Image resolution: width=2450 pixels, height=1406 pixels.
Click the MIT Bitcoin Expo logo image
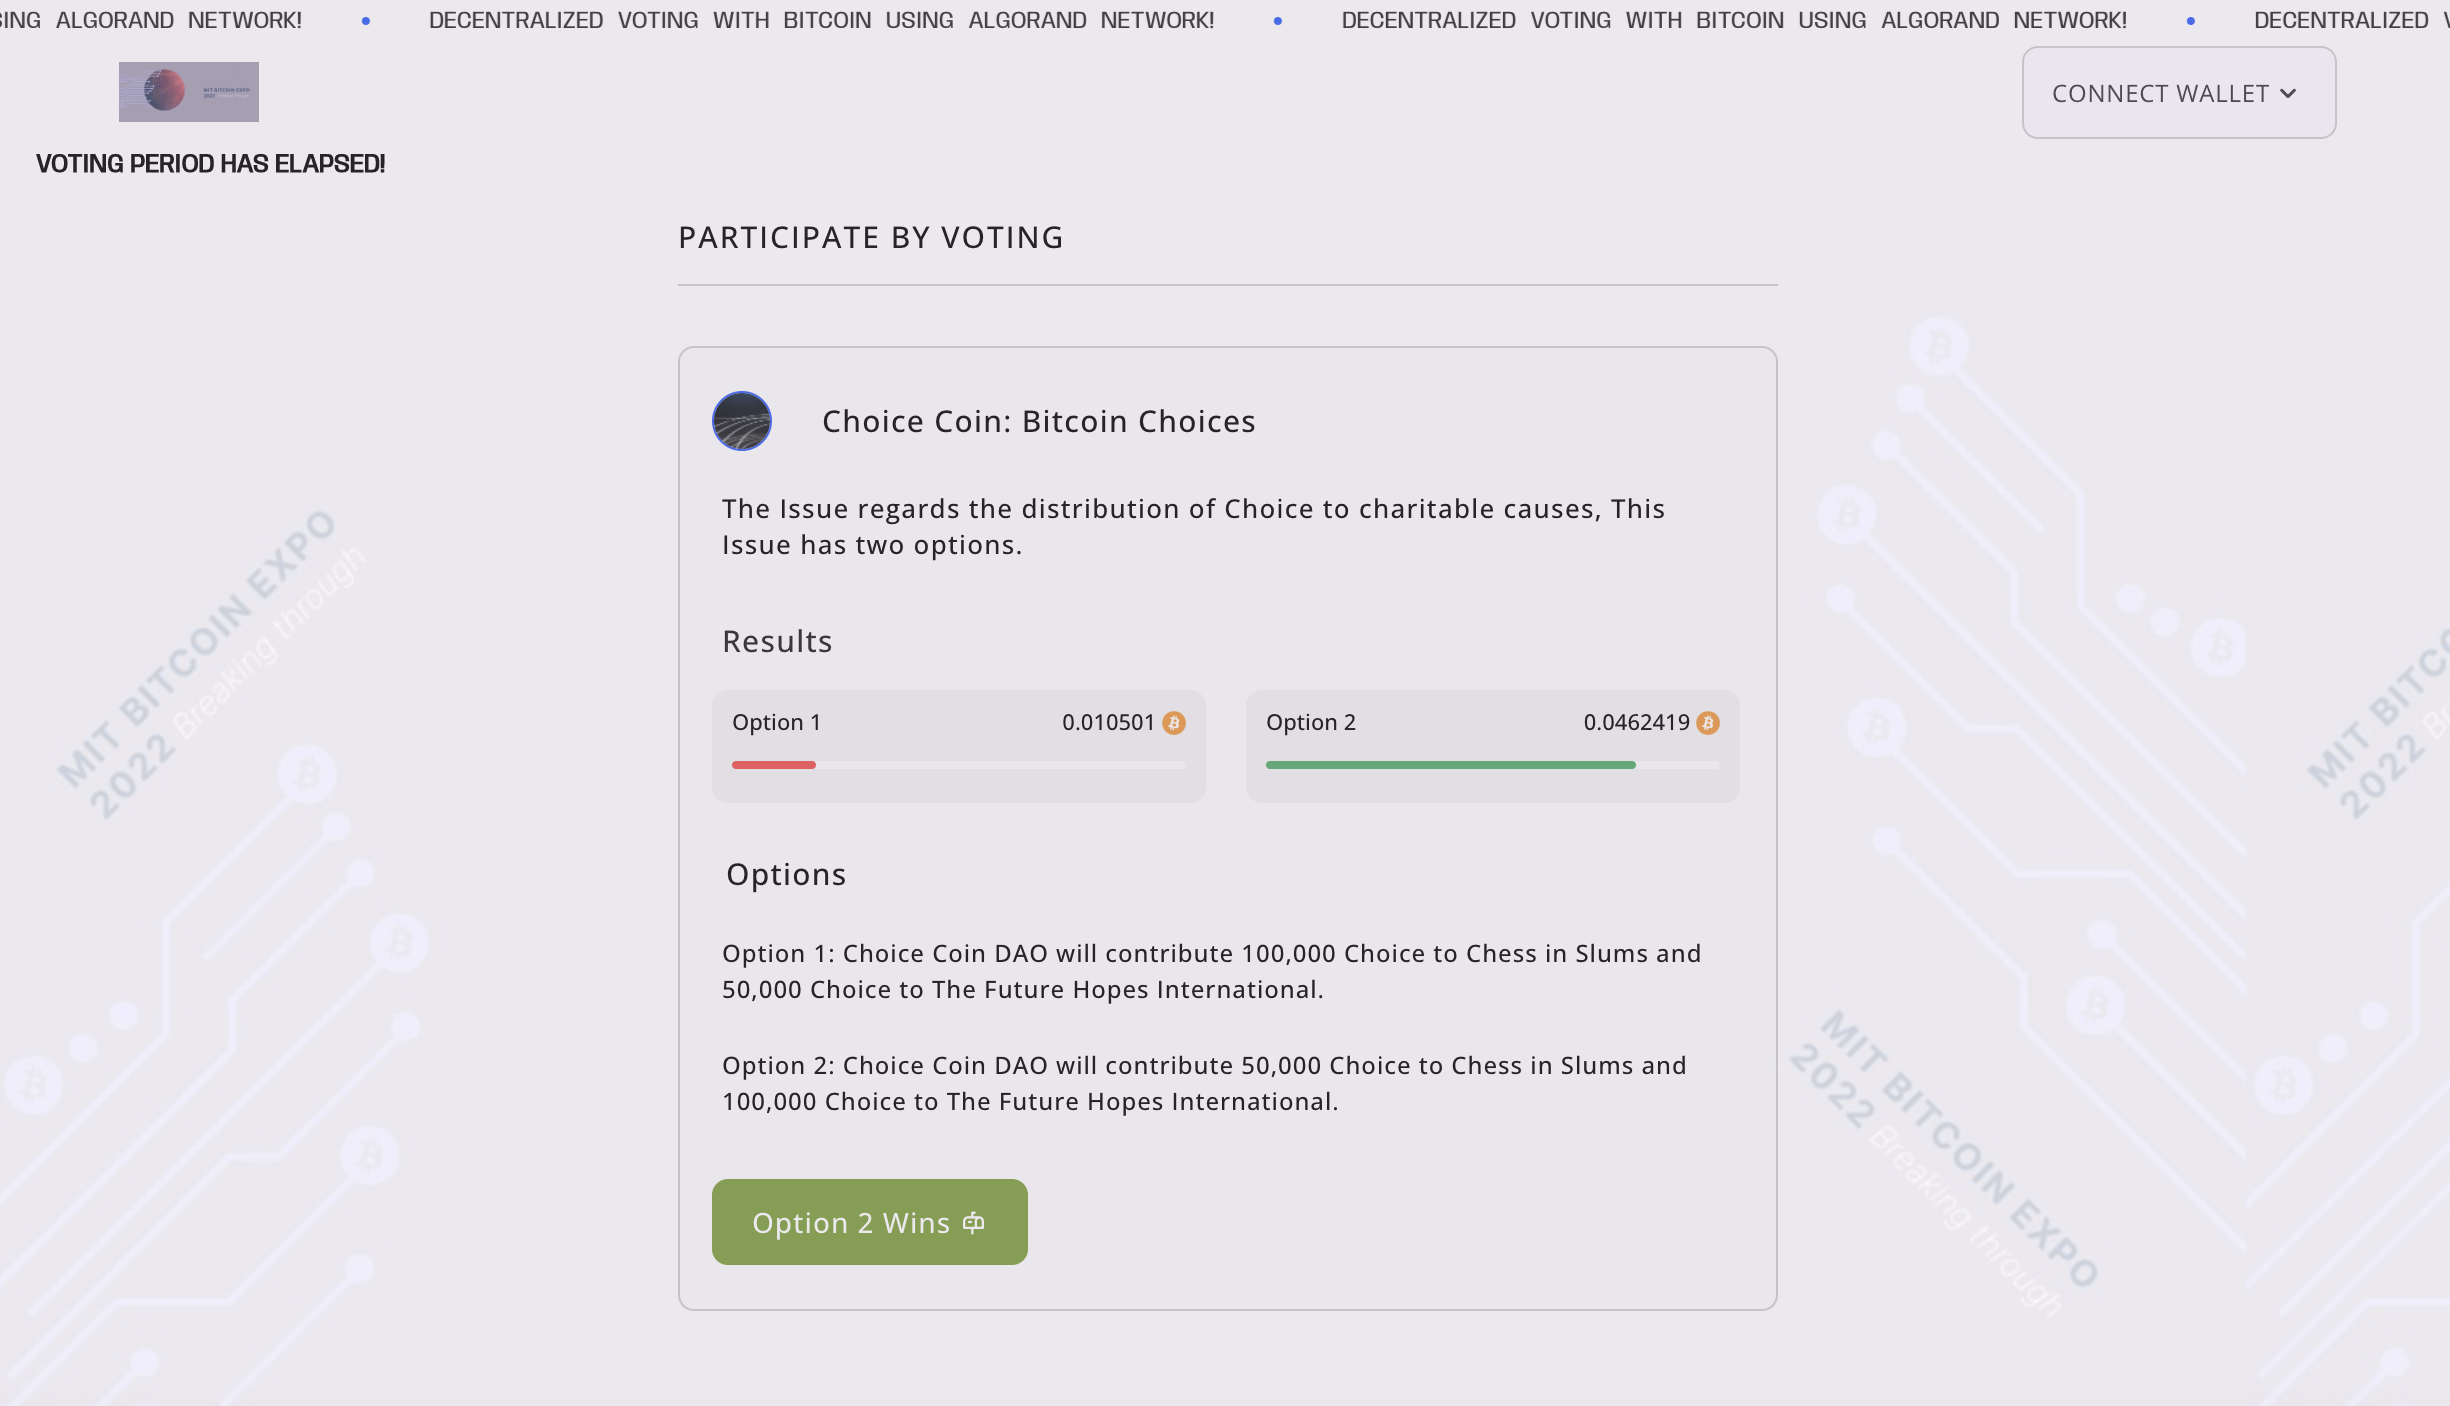coord(188,92)
